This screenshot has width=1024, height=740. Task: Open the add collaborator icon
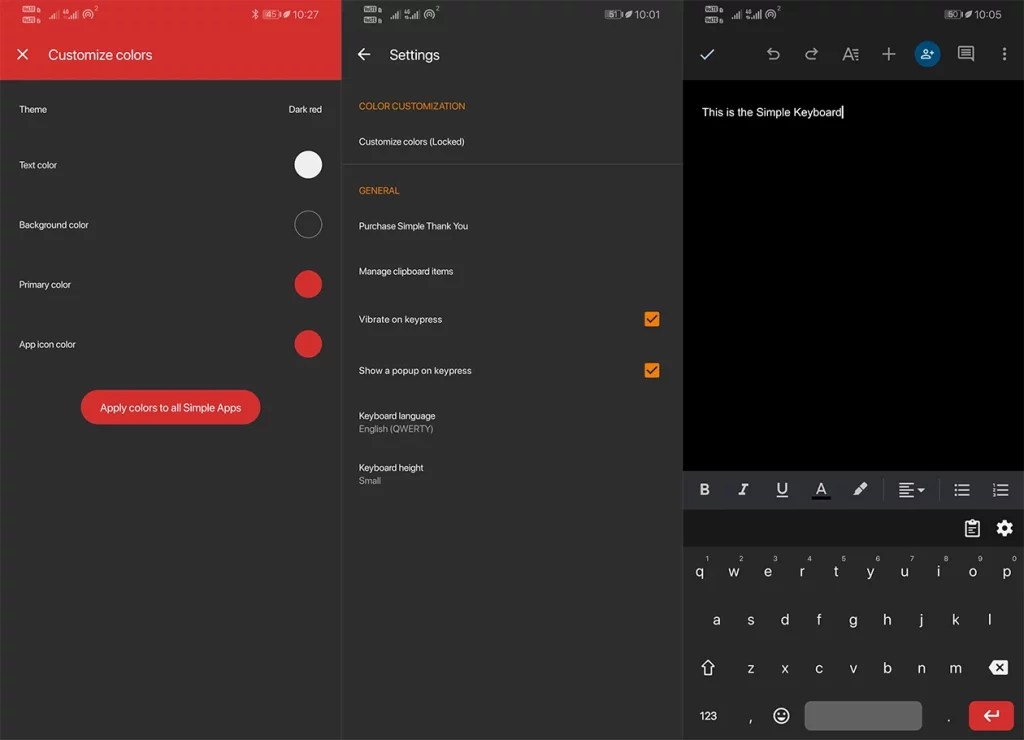tap(927, 55)
